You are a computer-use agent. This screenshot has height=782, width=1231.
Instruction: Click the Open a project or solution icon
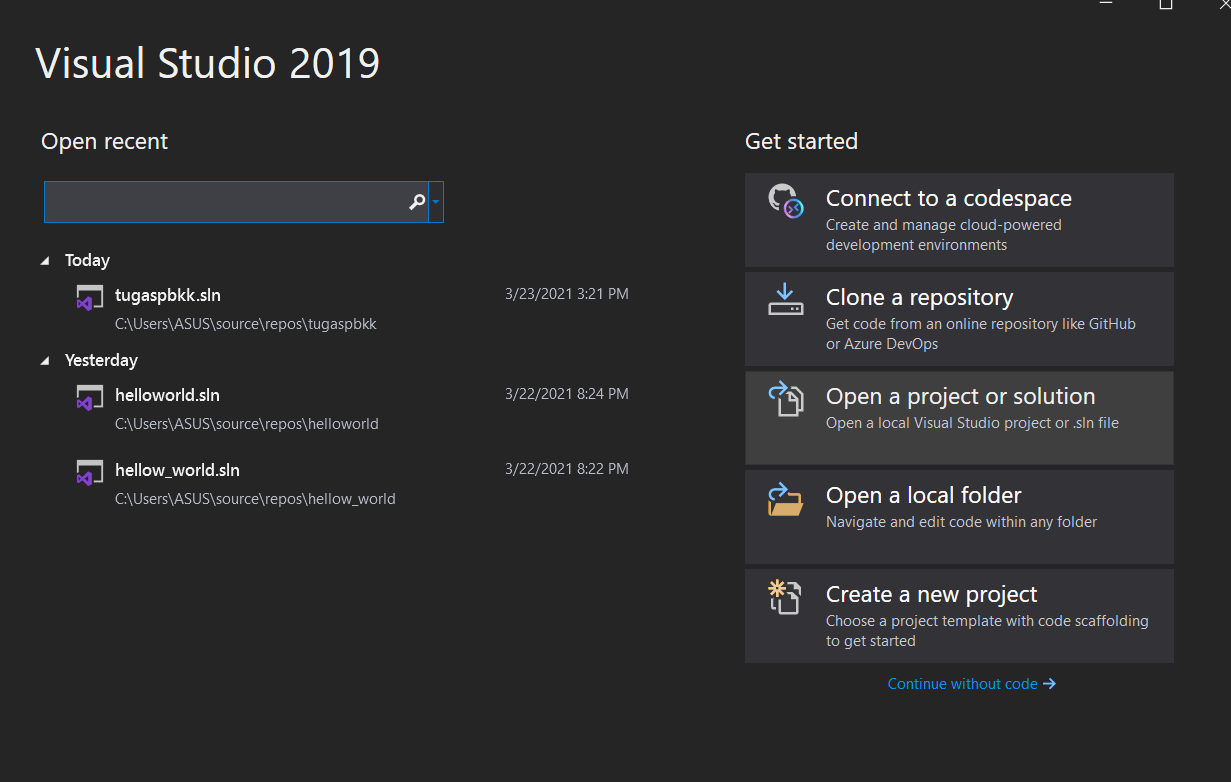(786, 398)
